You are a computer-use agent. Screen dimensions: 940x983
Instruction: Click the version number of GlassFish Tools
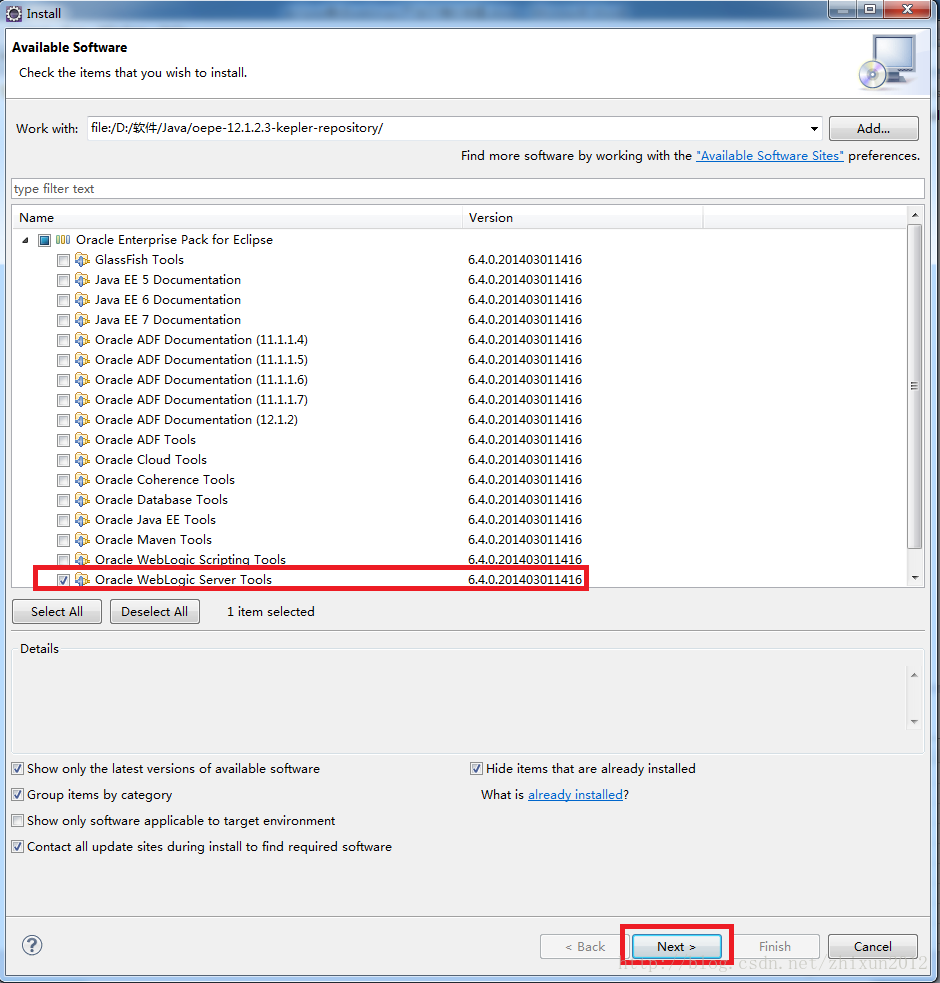[x=525, y=260]
